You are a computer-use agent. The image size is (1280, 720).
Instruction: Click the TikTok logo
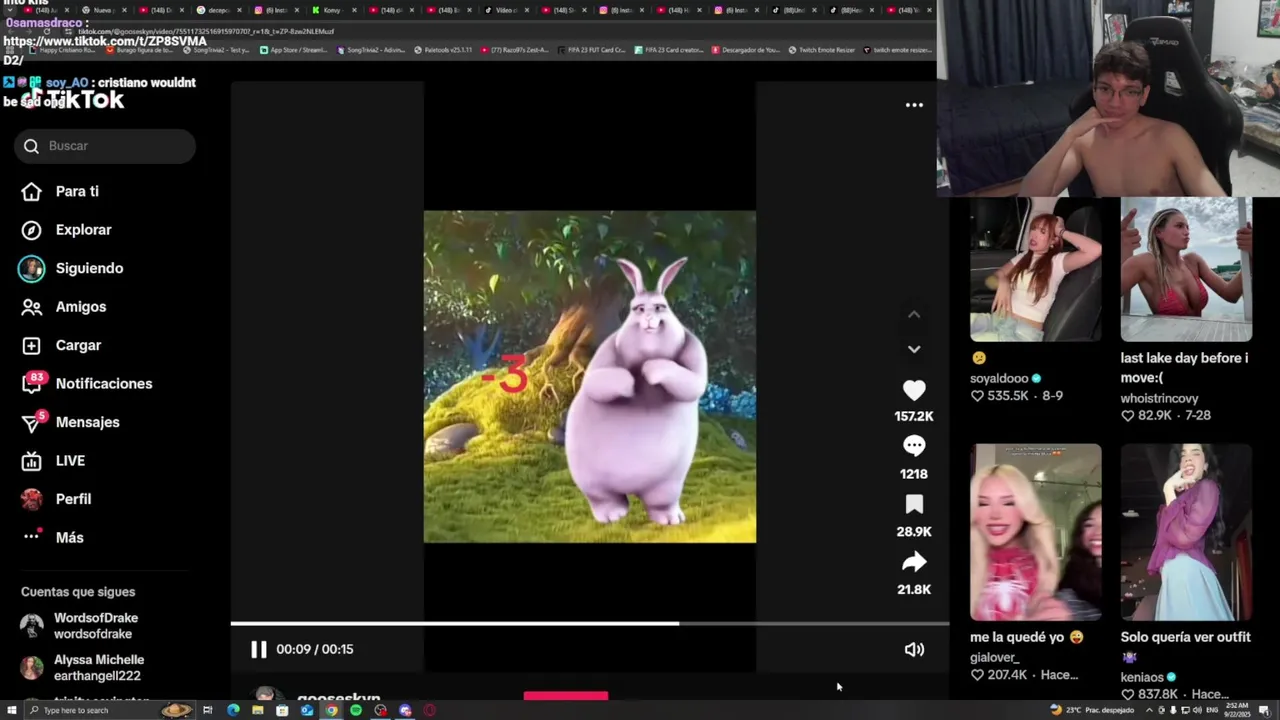click(x=75, y=100)
